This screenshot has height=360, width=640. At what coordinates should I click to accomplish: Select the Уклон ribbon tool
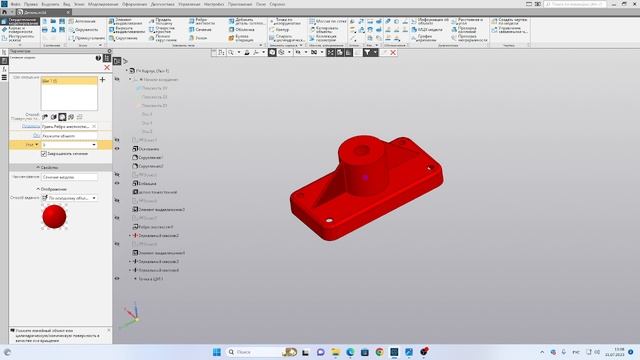pos(198,38)
